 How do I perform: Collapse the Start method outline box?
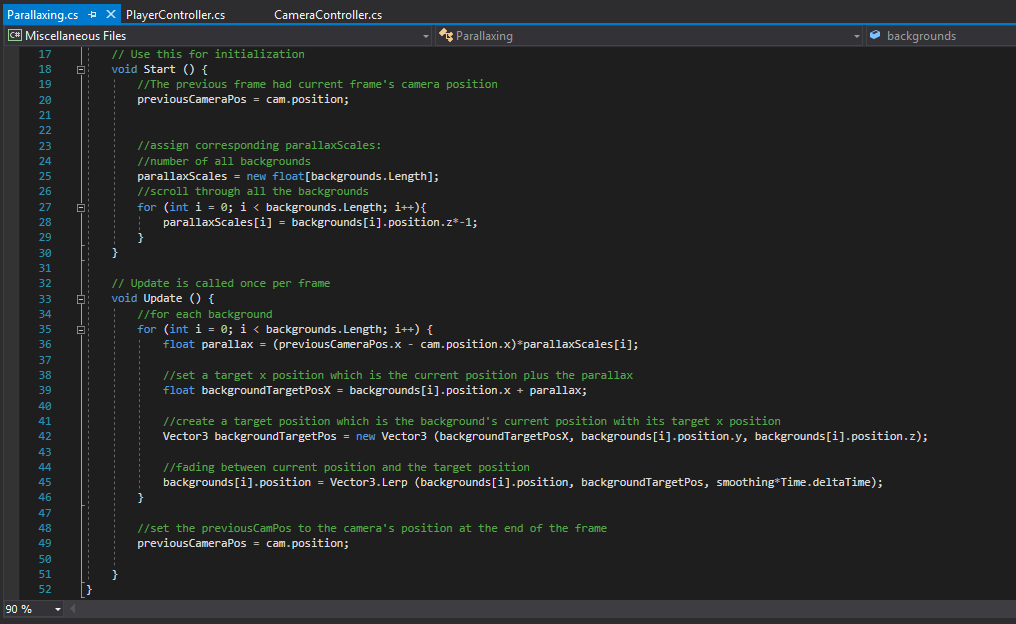pos(79,70)
